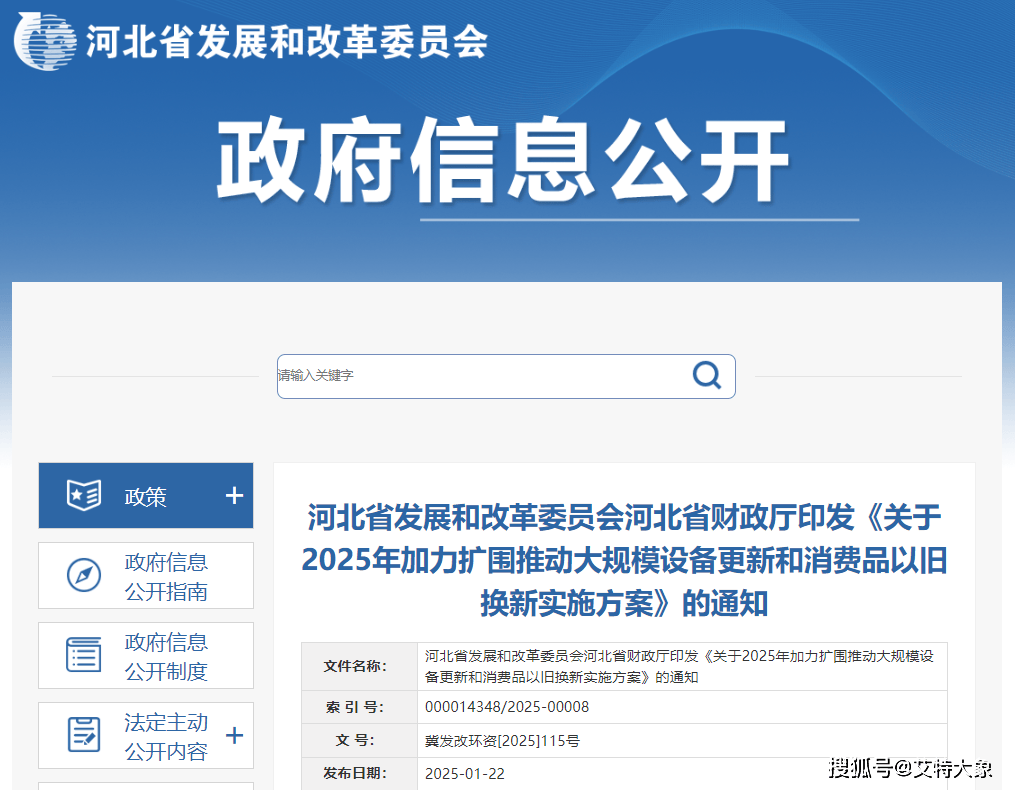The height and width of the screenshot is (790, 1015).
Task: Select document number 冀发改环资[2025]115号
Action: pos(502,741)
